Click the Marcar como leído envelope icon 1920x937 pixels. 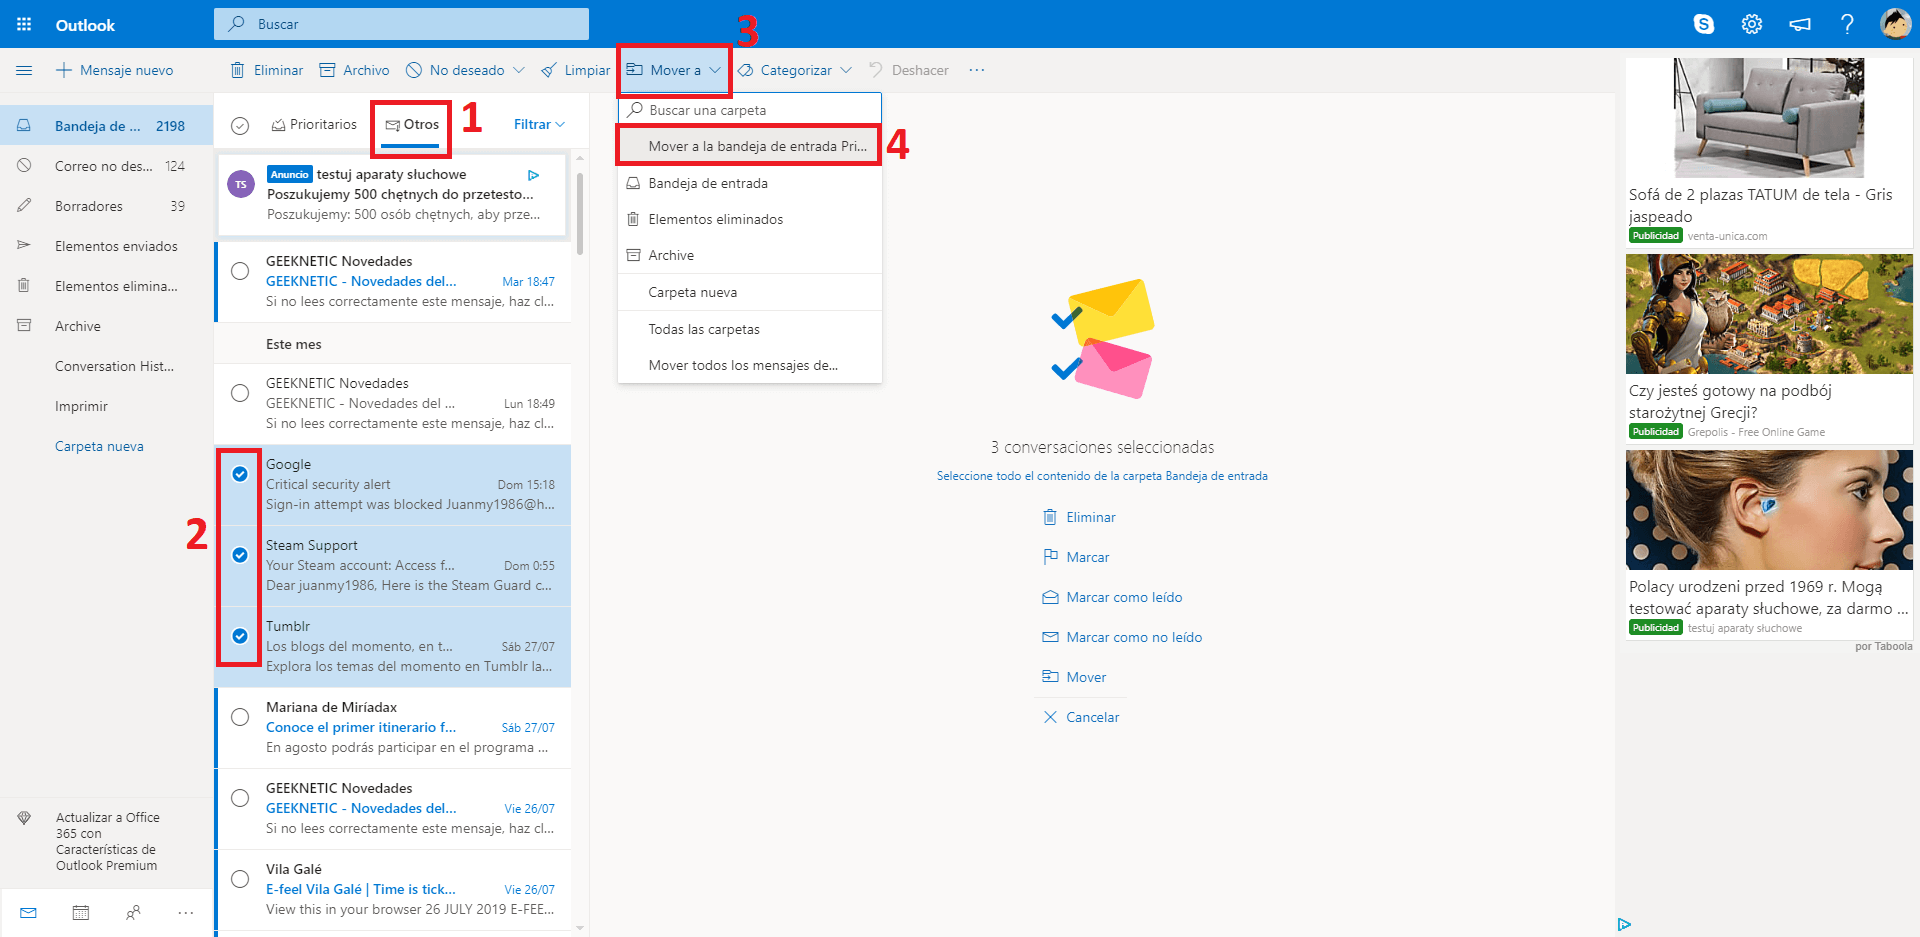1050,597
